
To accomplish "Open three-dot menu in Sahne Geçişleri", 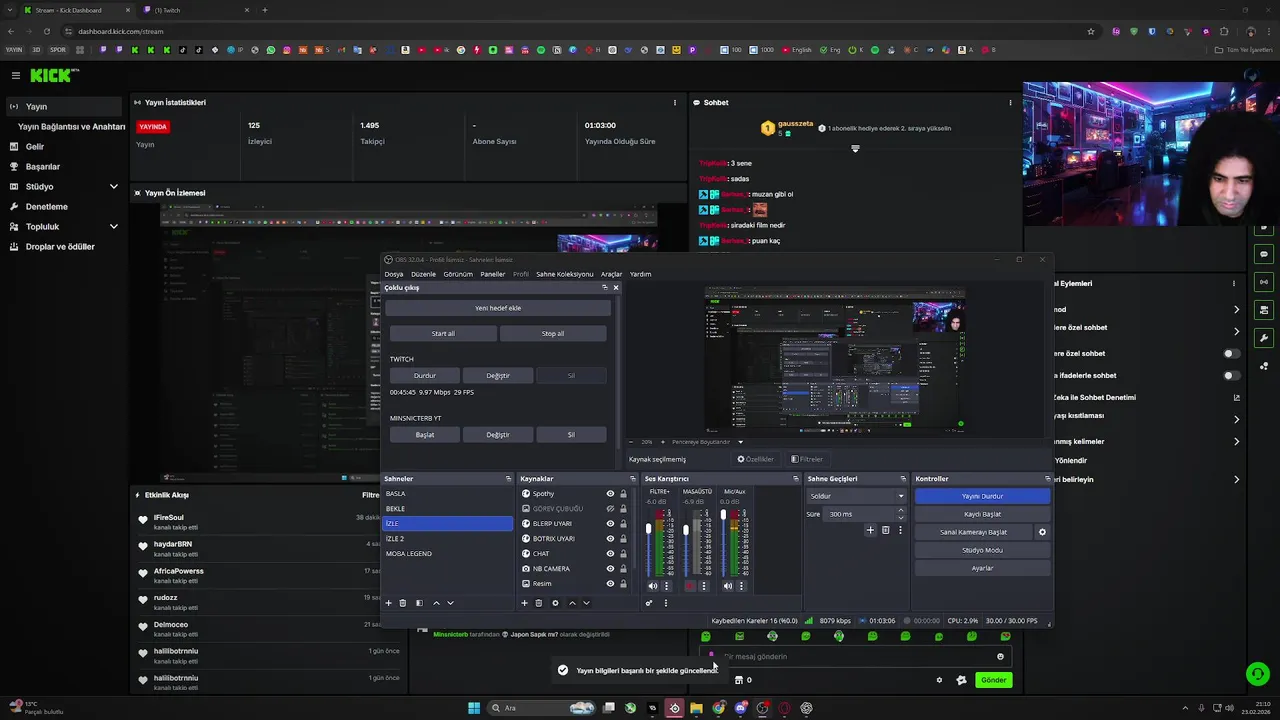I will click(900, 530).
